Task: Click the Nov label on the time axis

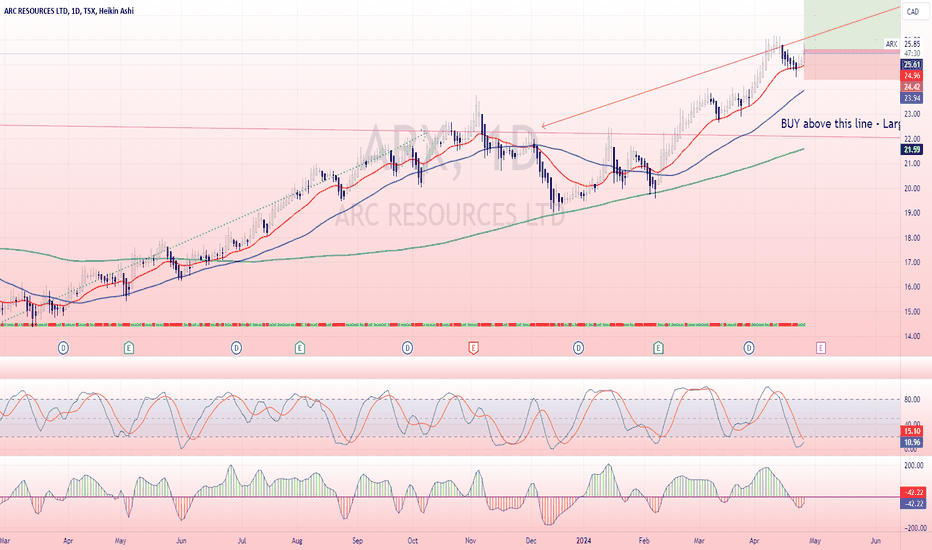Action: pos(471,541)
